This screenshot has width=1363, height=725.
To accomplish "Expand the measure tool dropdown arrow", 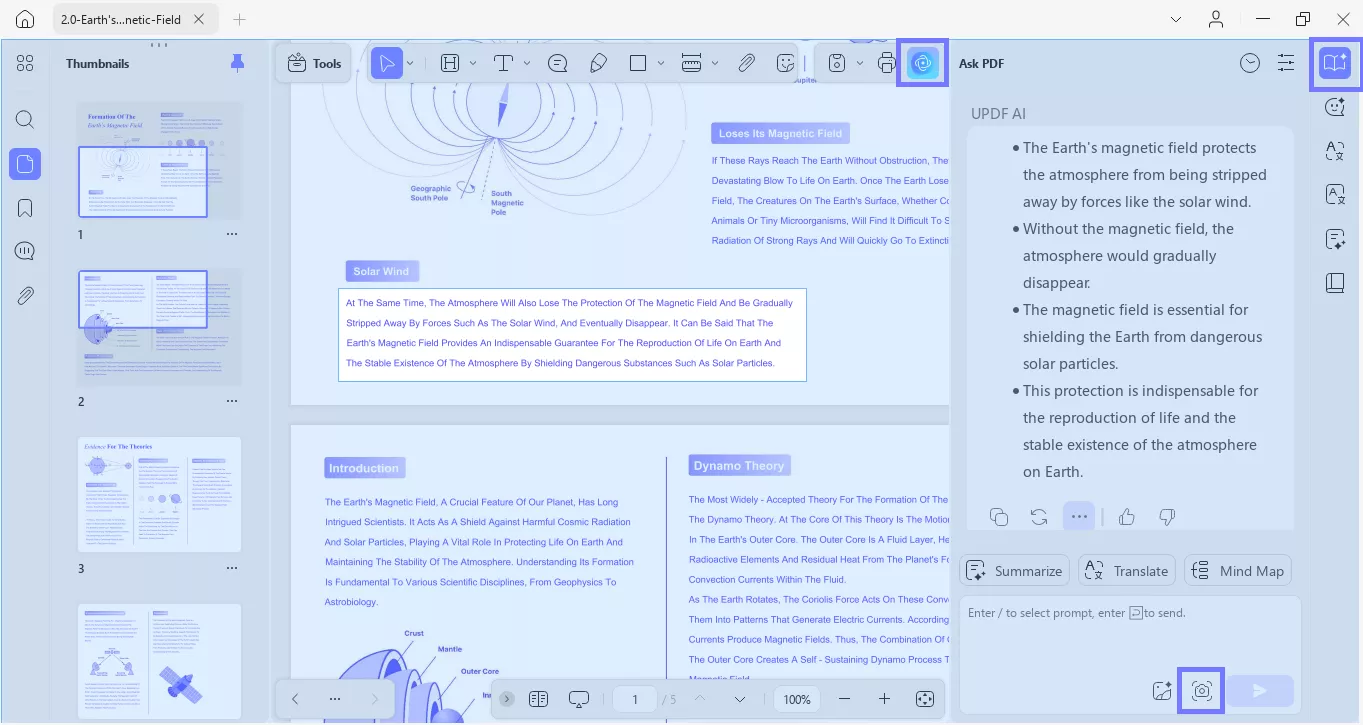I will 714,63.
